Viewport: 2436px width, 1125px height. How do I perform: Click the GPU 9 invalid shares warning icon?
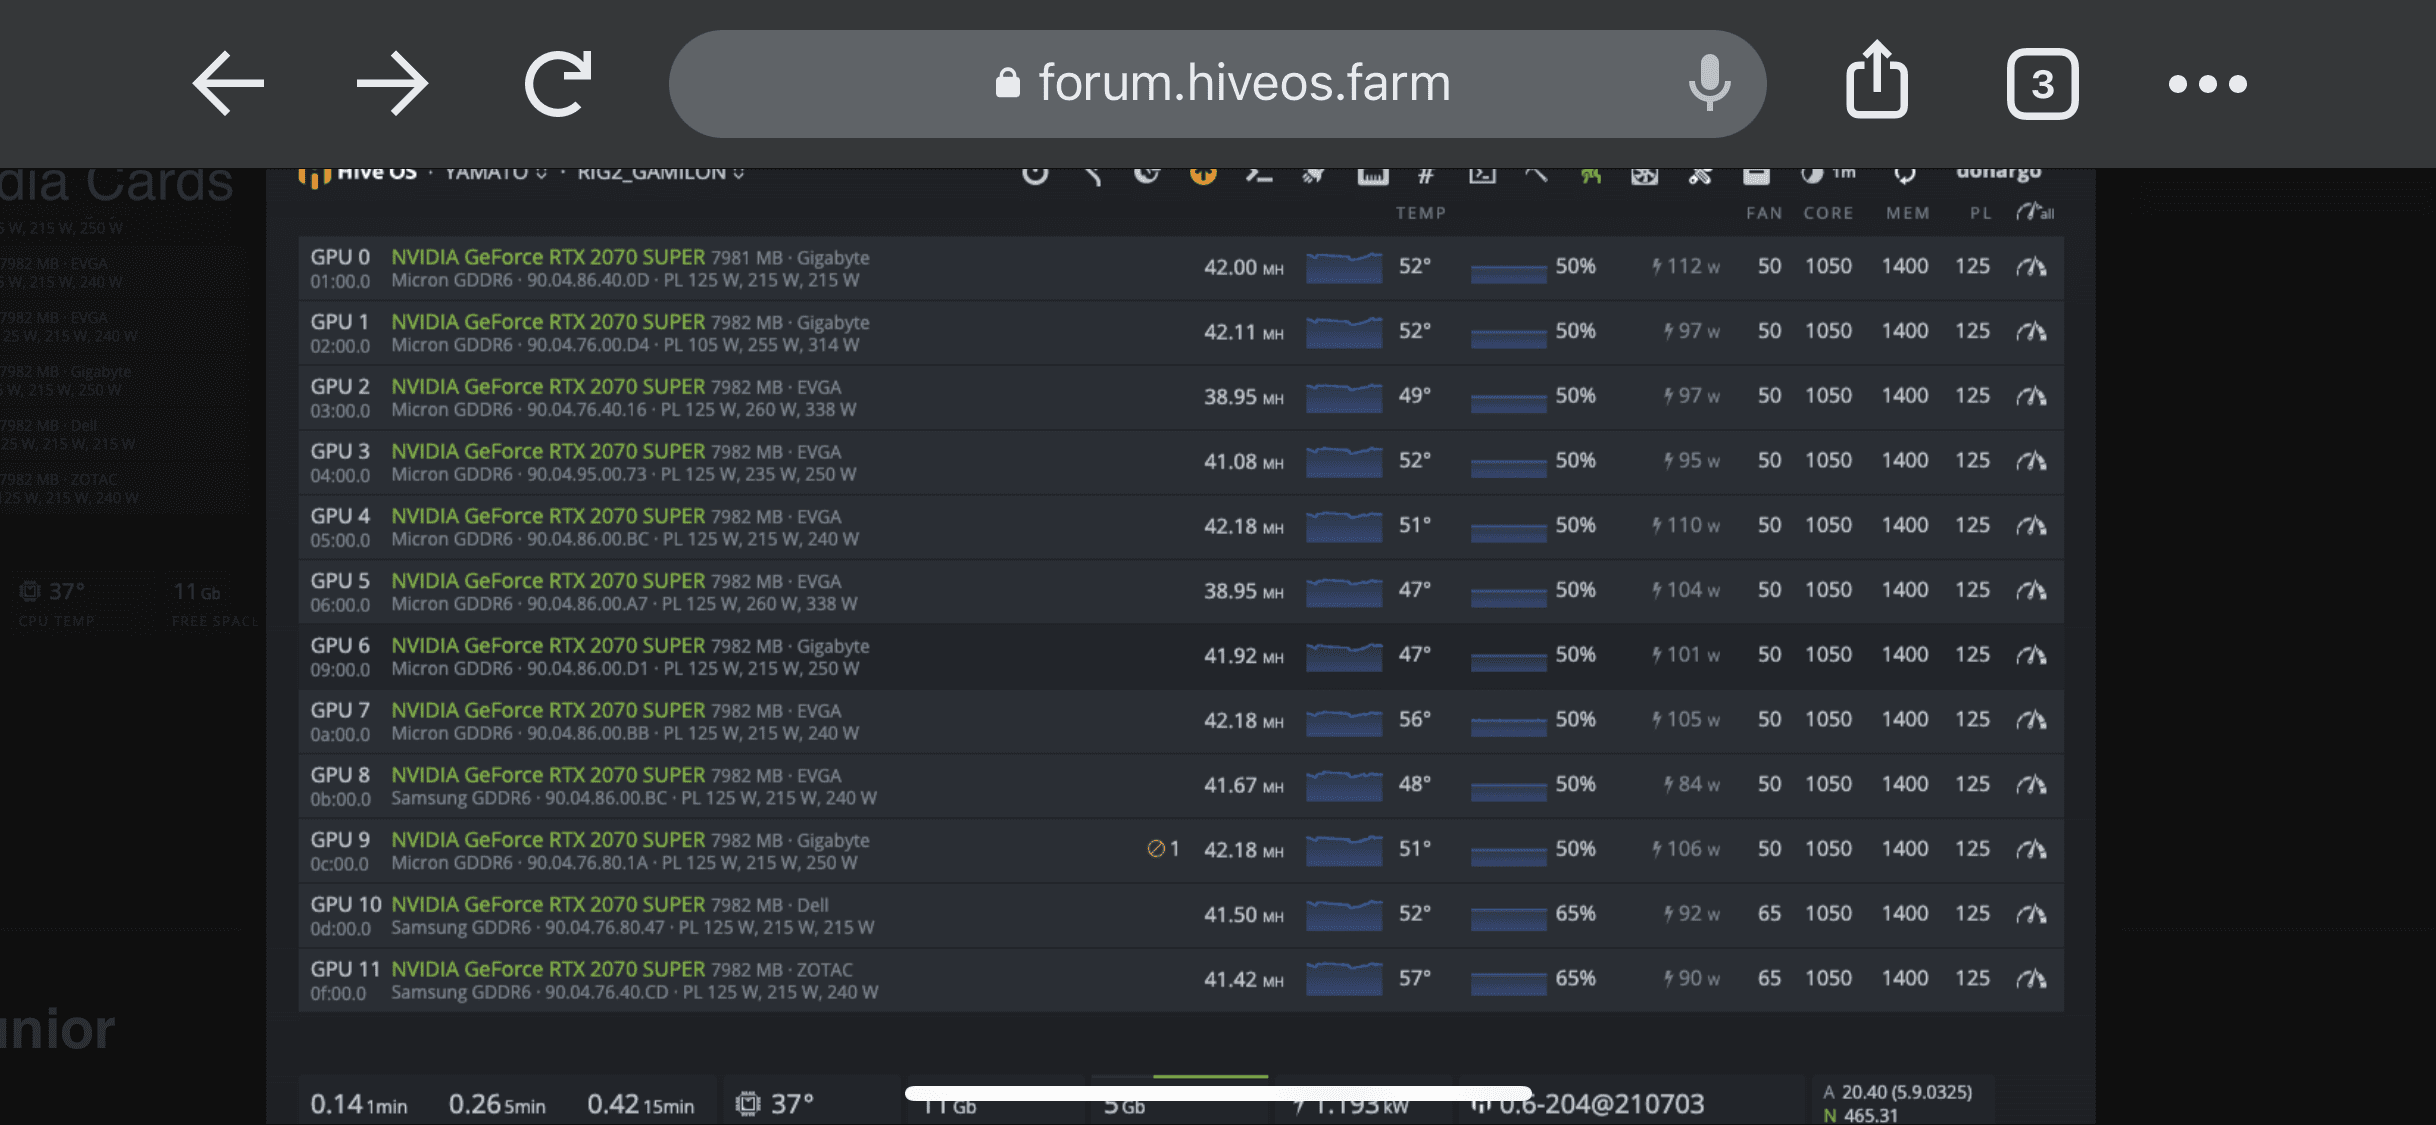point(1156,849)
